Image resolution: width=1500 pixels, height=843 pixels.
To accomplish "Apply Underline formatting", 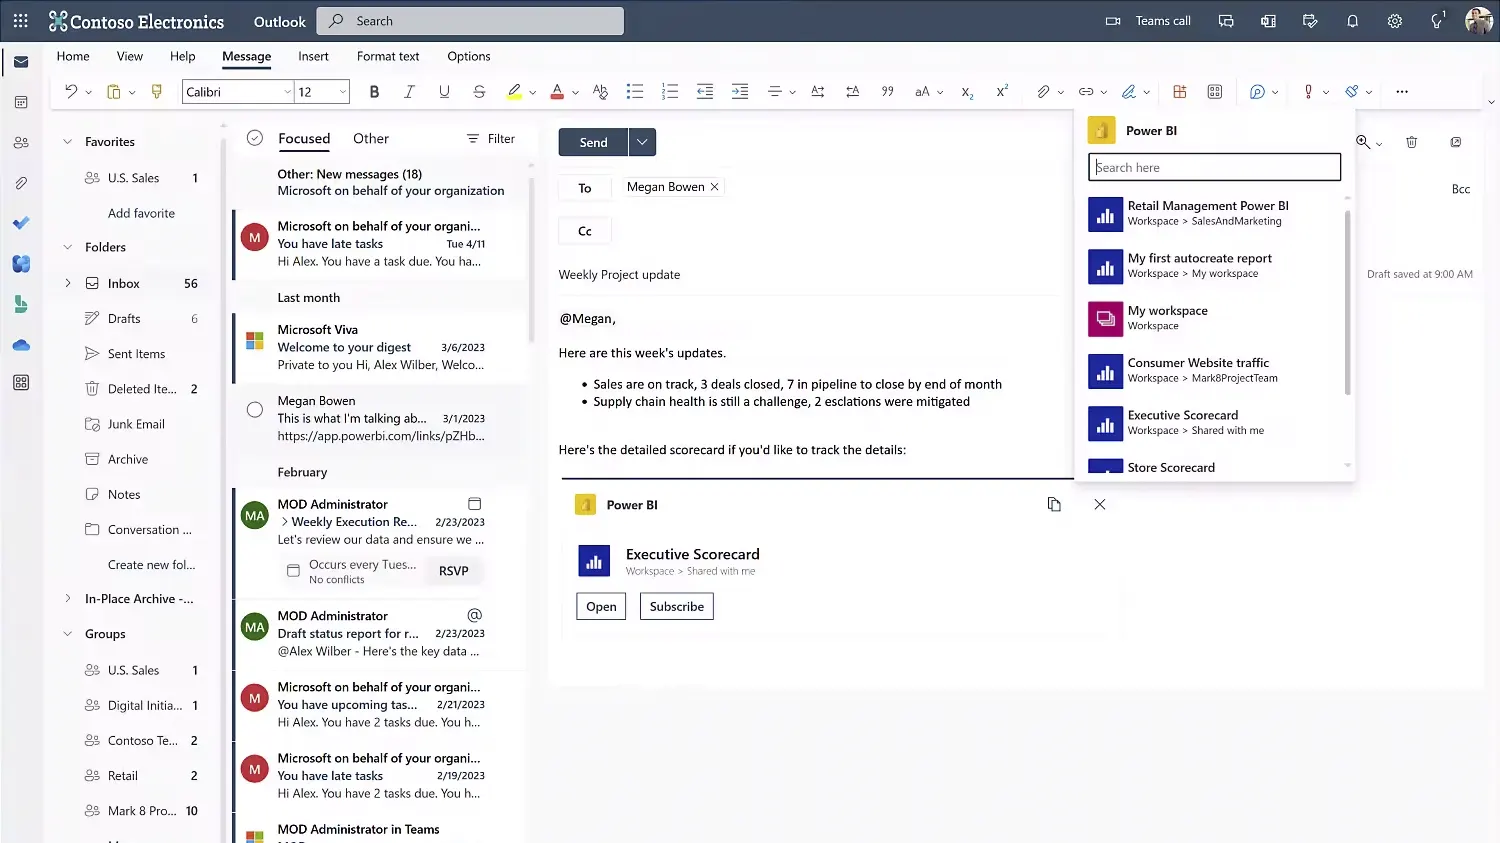I will (444, 91).
